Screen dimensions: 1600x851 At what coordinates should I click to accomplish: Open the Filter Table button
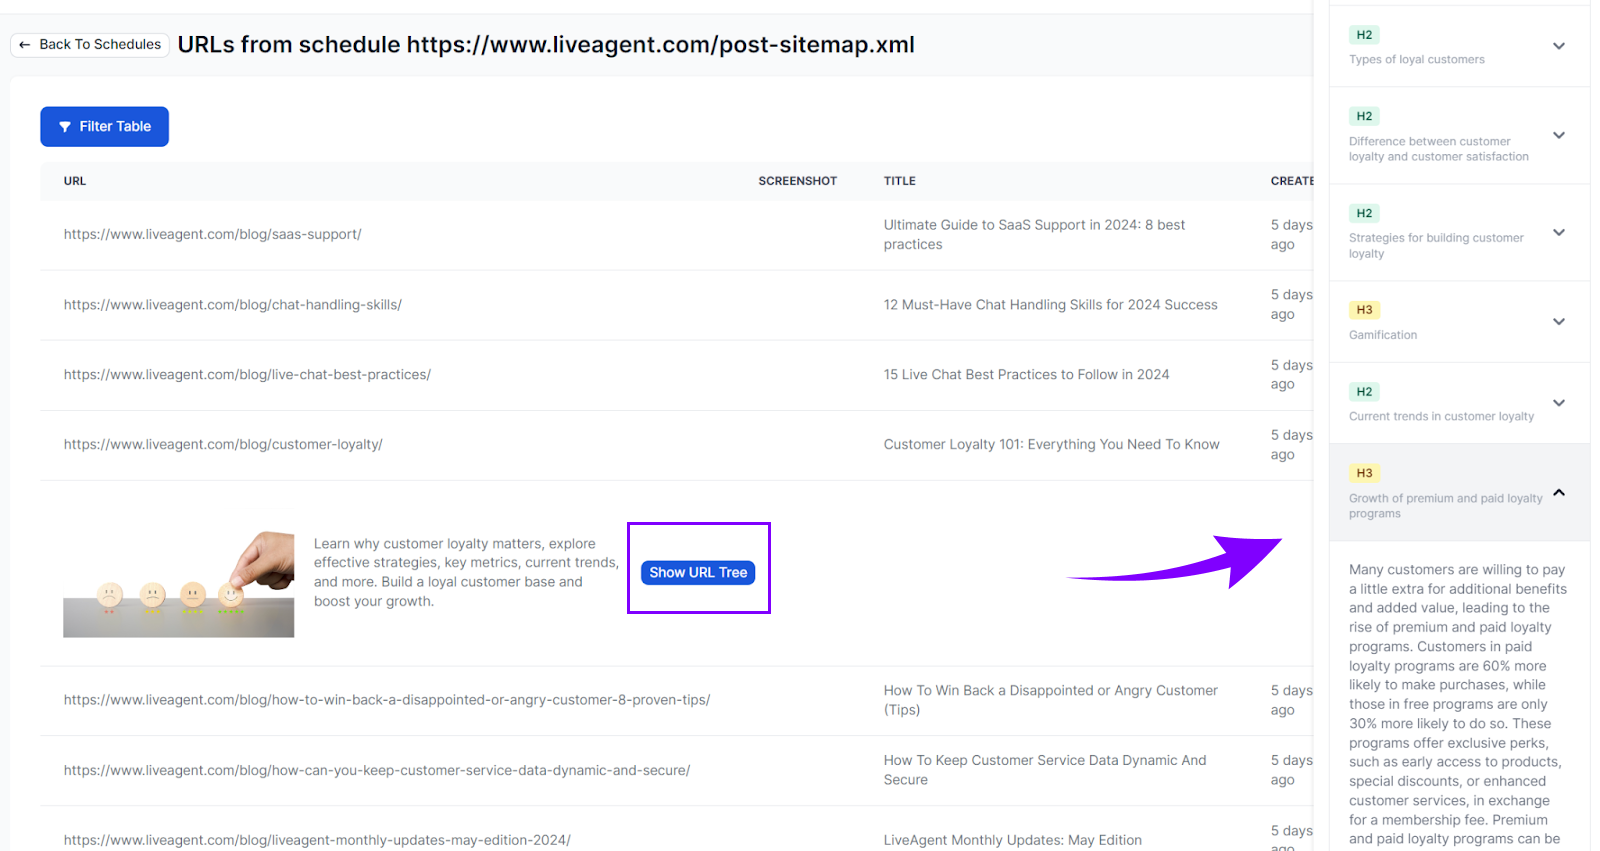(104, 127)
